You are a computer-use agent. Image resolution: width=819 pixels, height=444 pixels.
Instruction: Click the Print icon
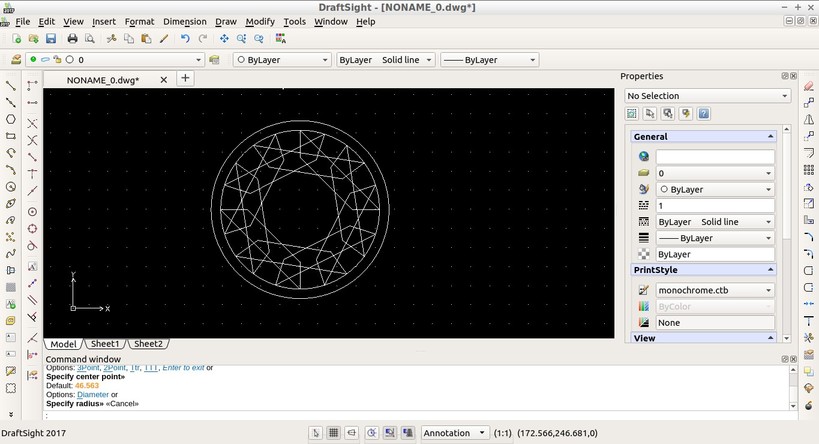click(73, 39)
